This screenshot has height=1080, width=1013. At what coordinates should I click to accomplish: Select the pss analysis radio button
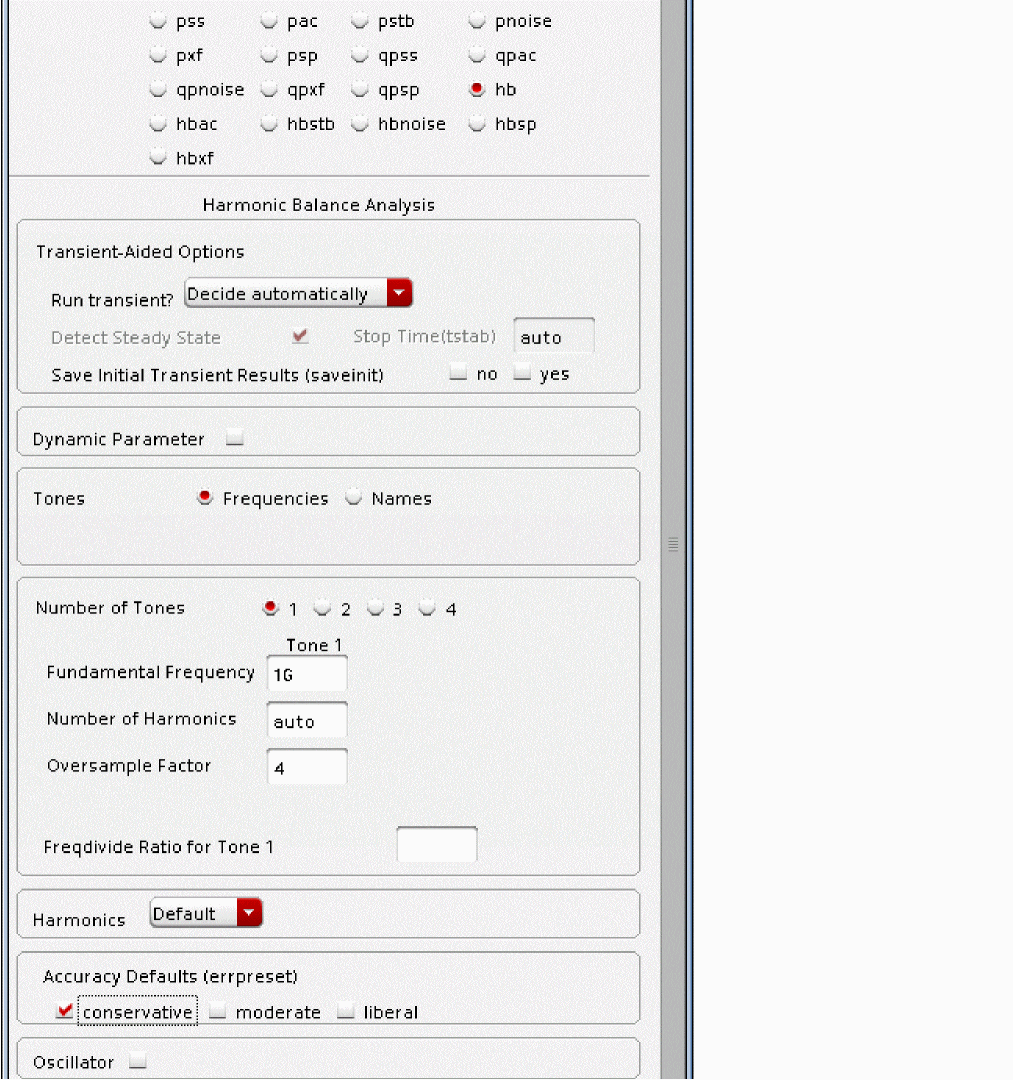(x=158, y=21)
